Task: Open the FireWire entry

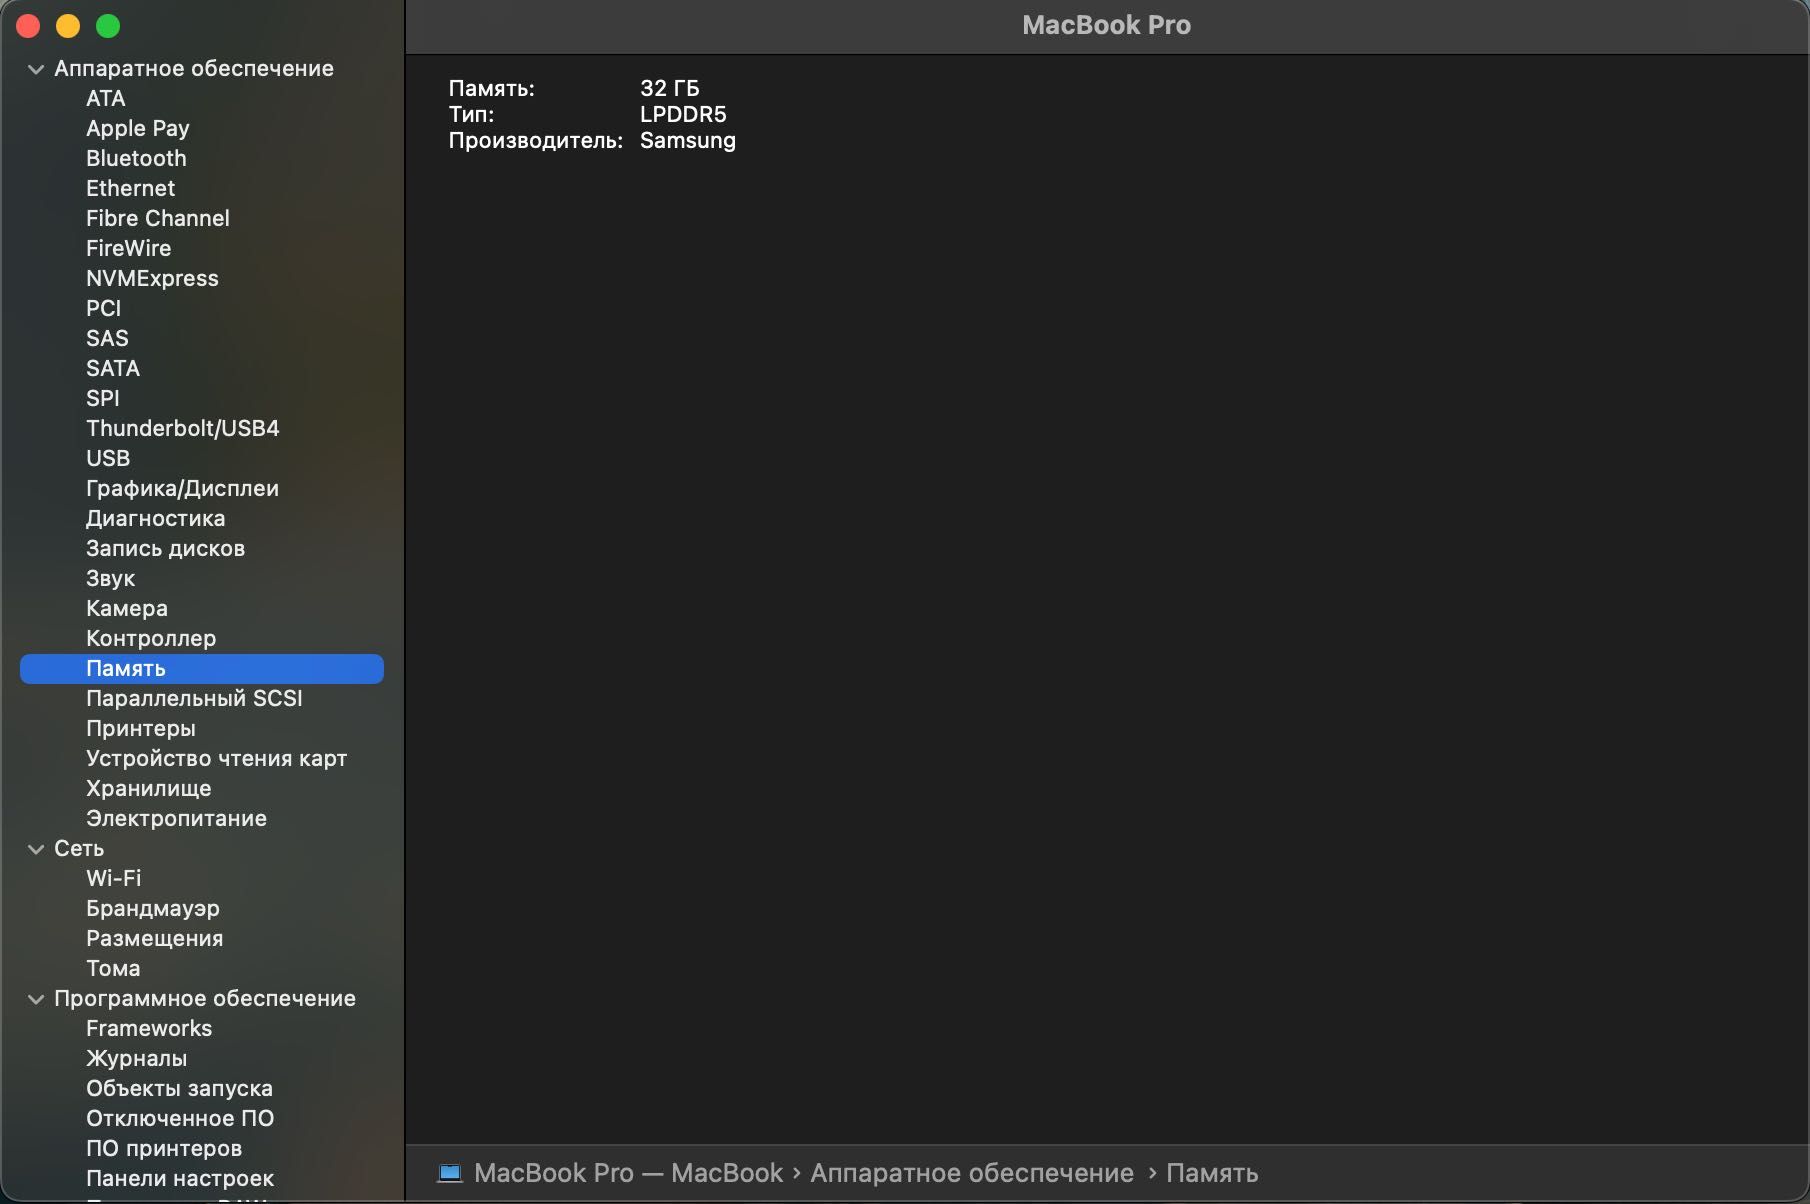Action: pos(128,248)
